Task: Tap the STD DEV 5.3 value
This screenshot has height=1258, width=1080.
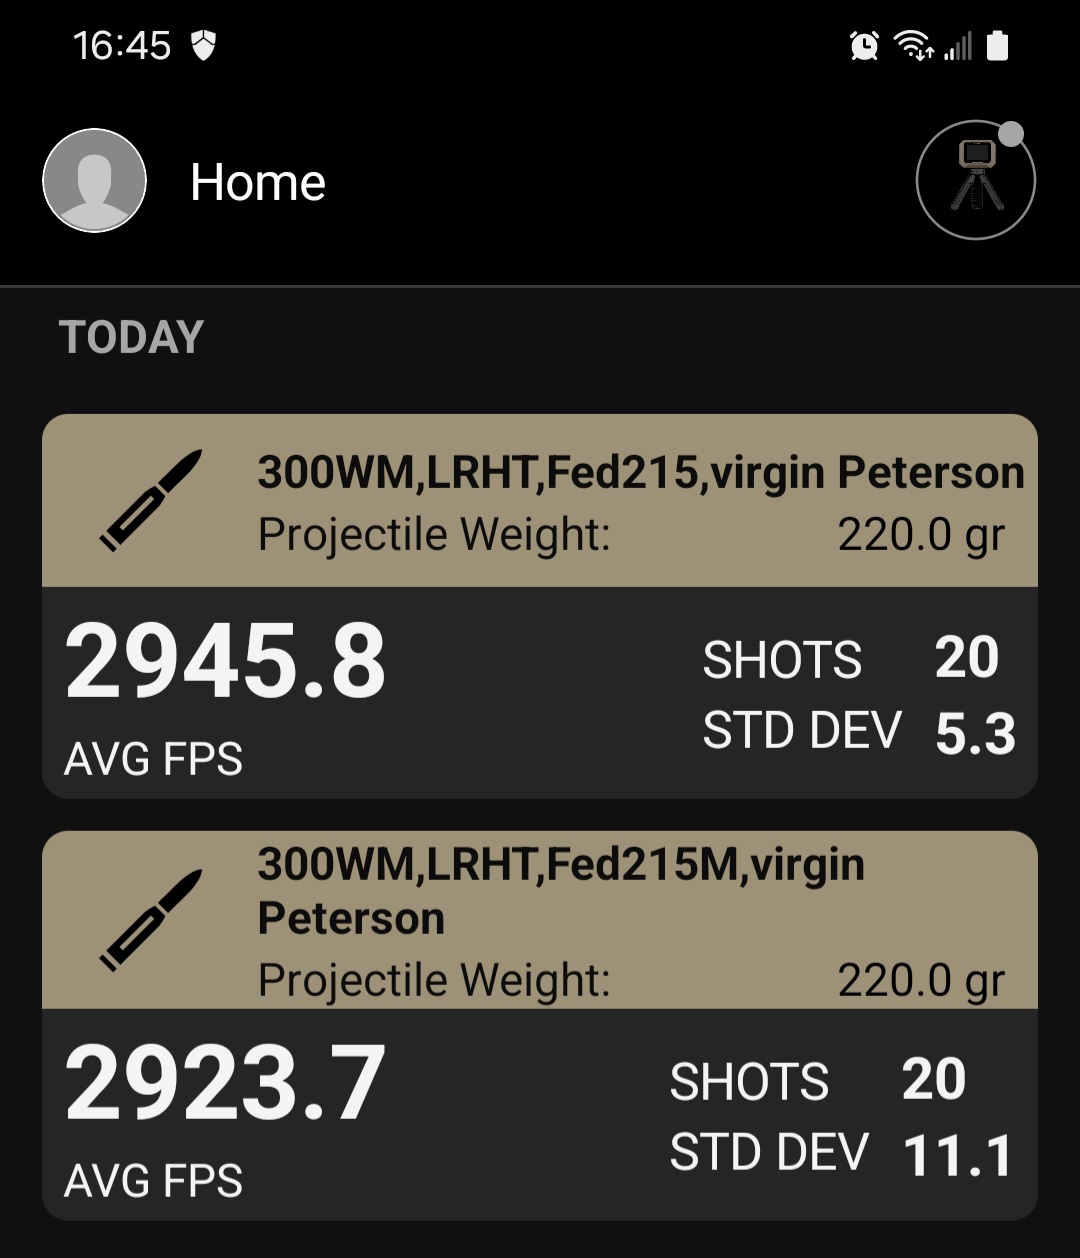Action: click(x=975, y=733)
